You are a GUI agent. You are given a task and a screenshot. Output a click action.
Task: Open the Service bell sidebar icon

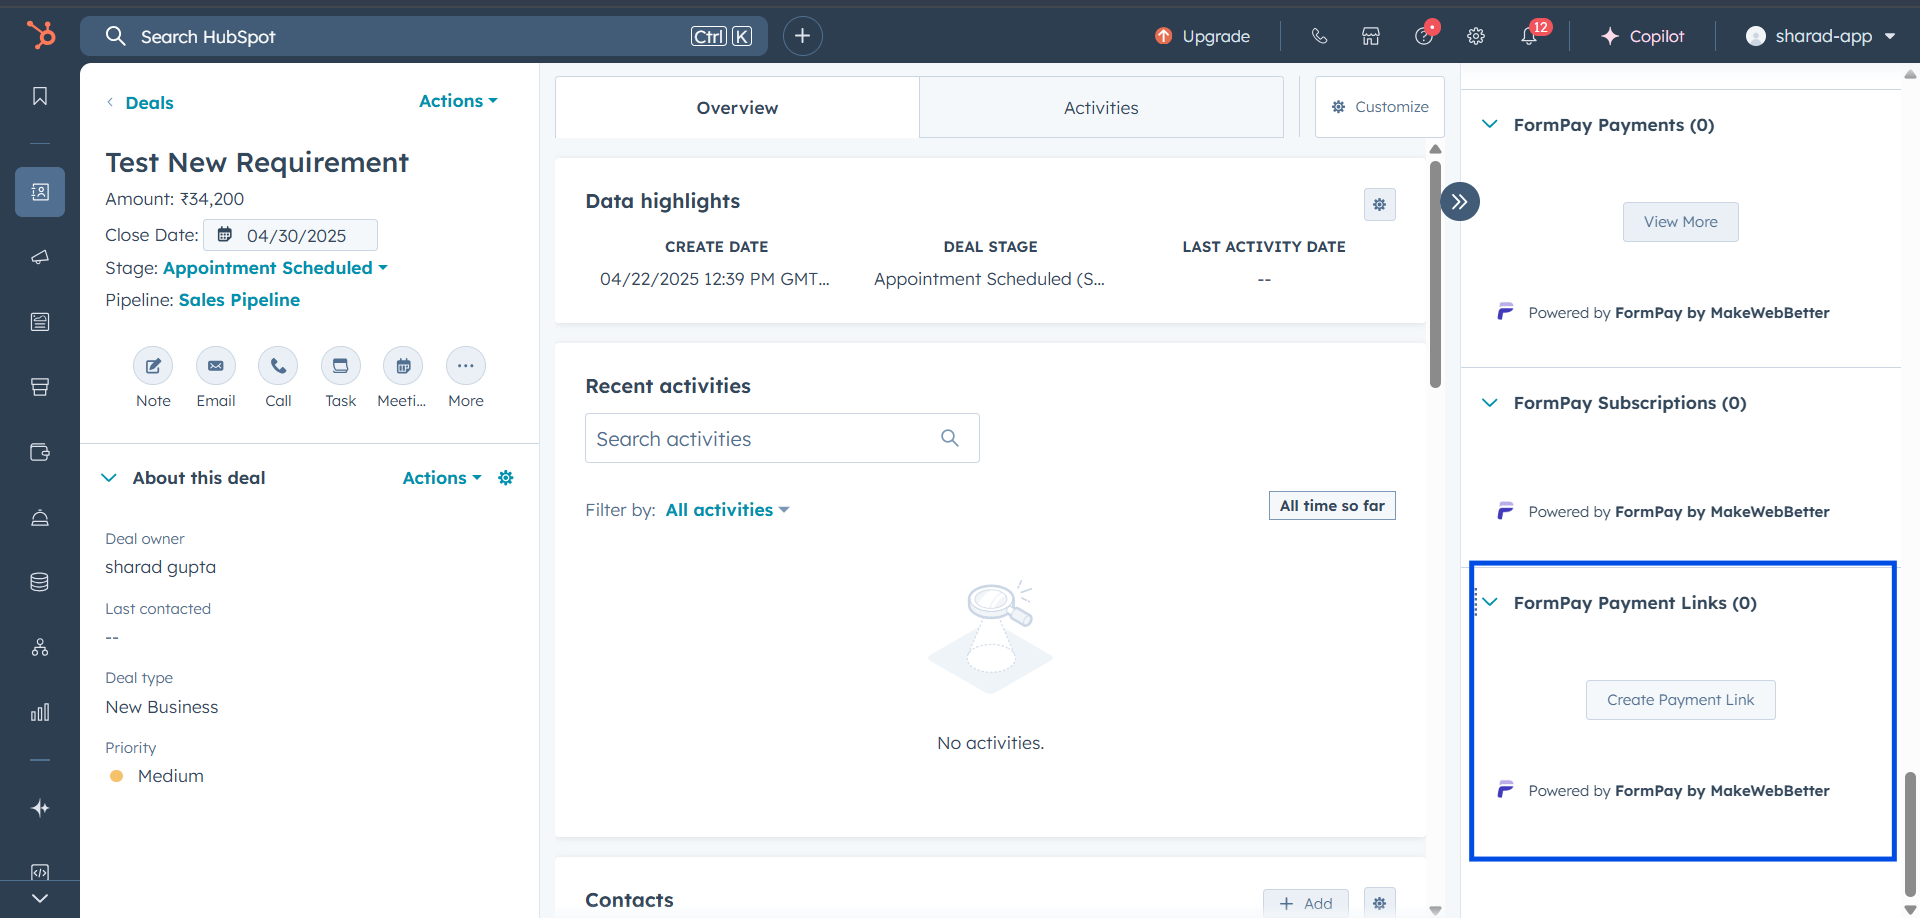40,517
